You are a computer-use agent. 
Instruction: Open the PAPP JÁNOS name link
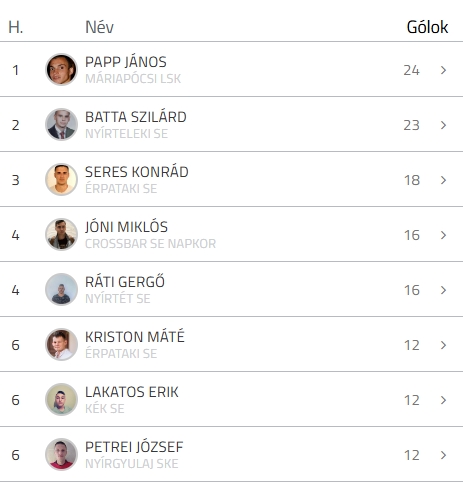tap(126, 62)
